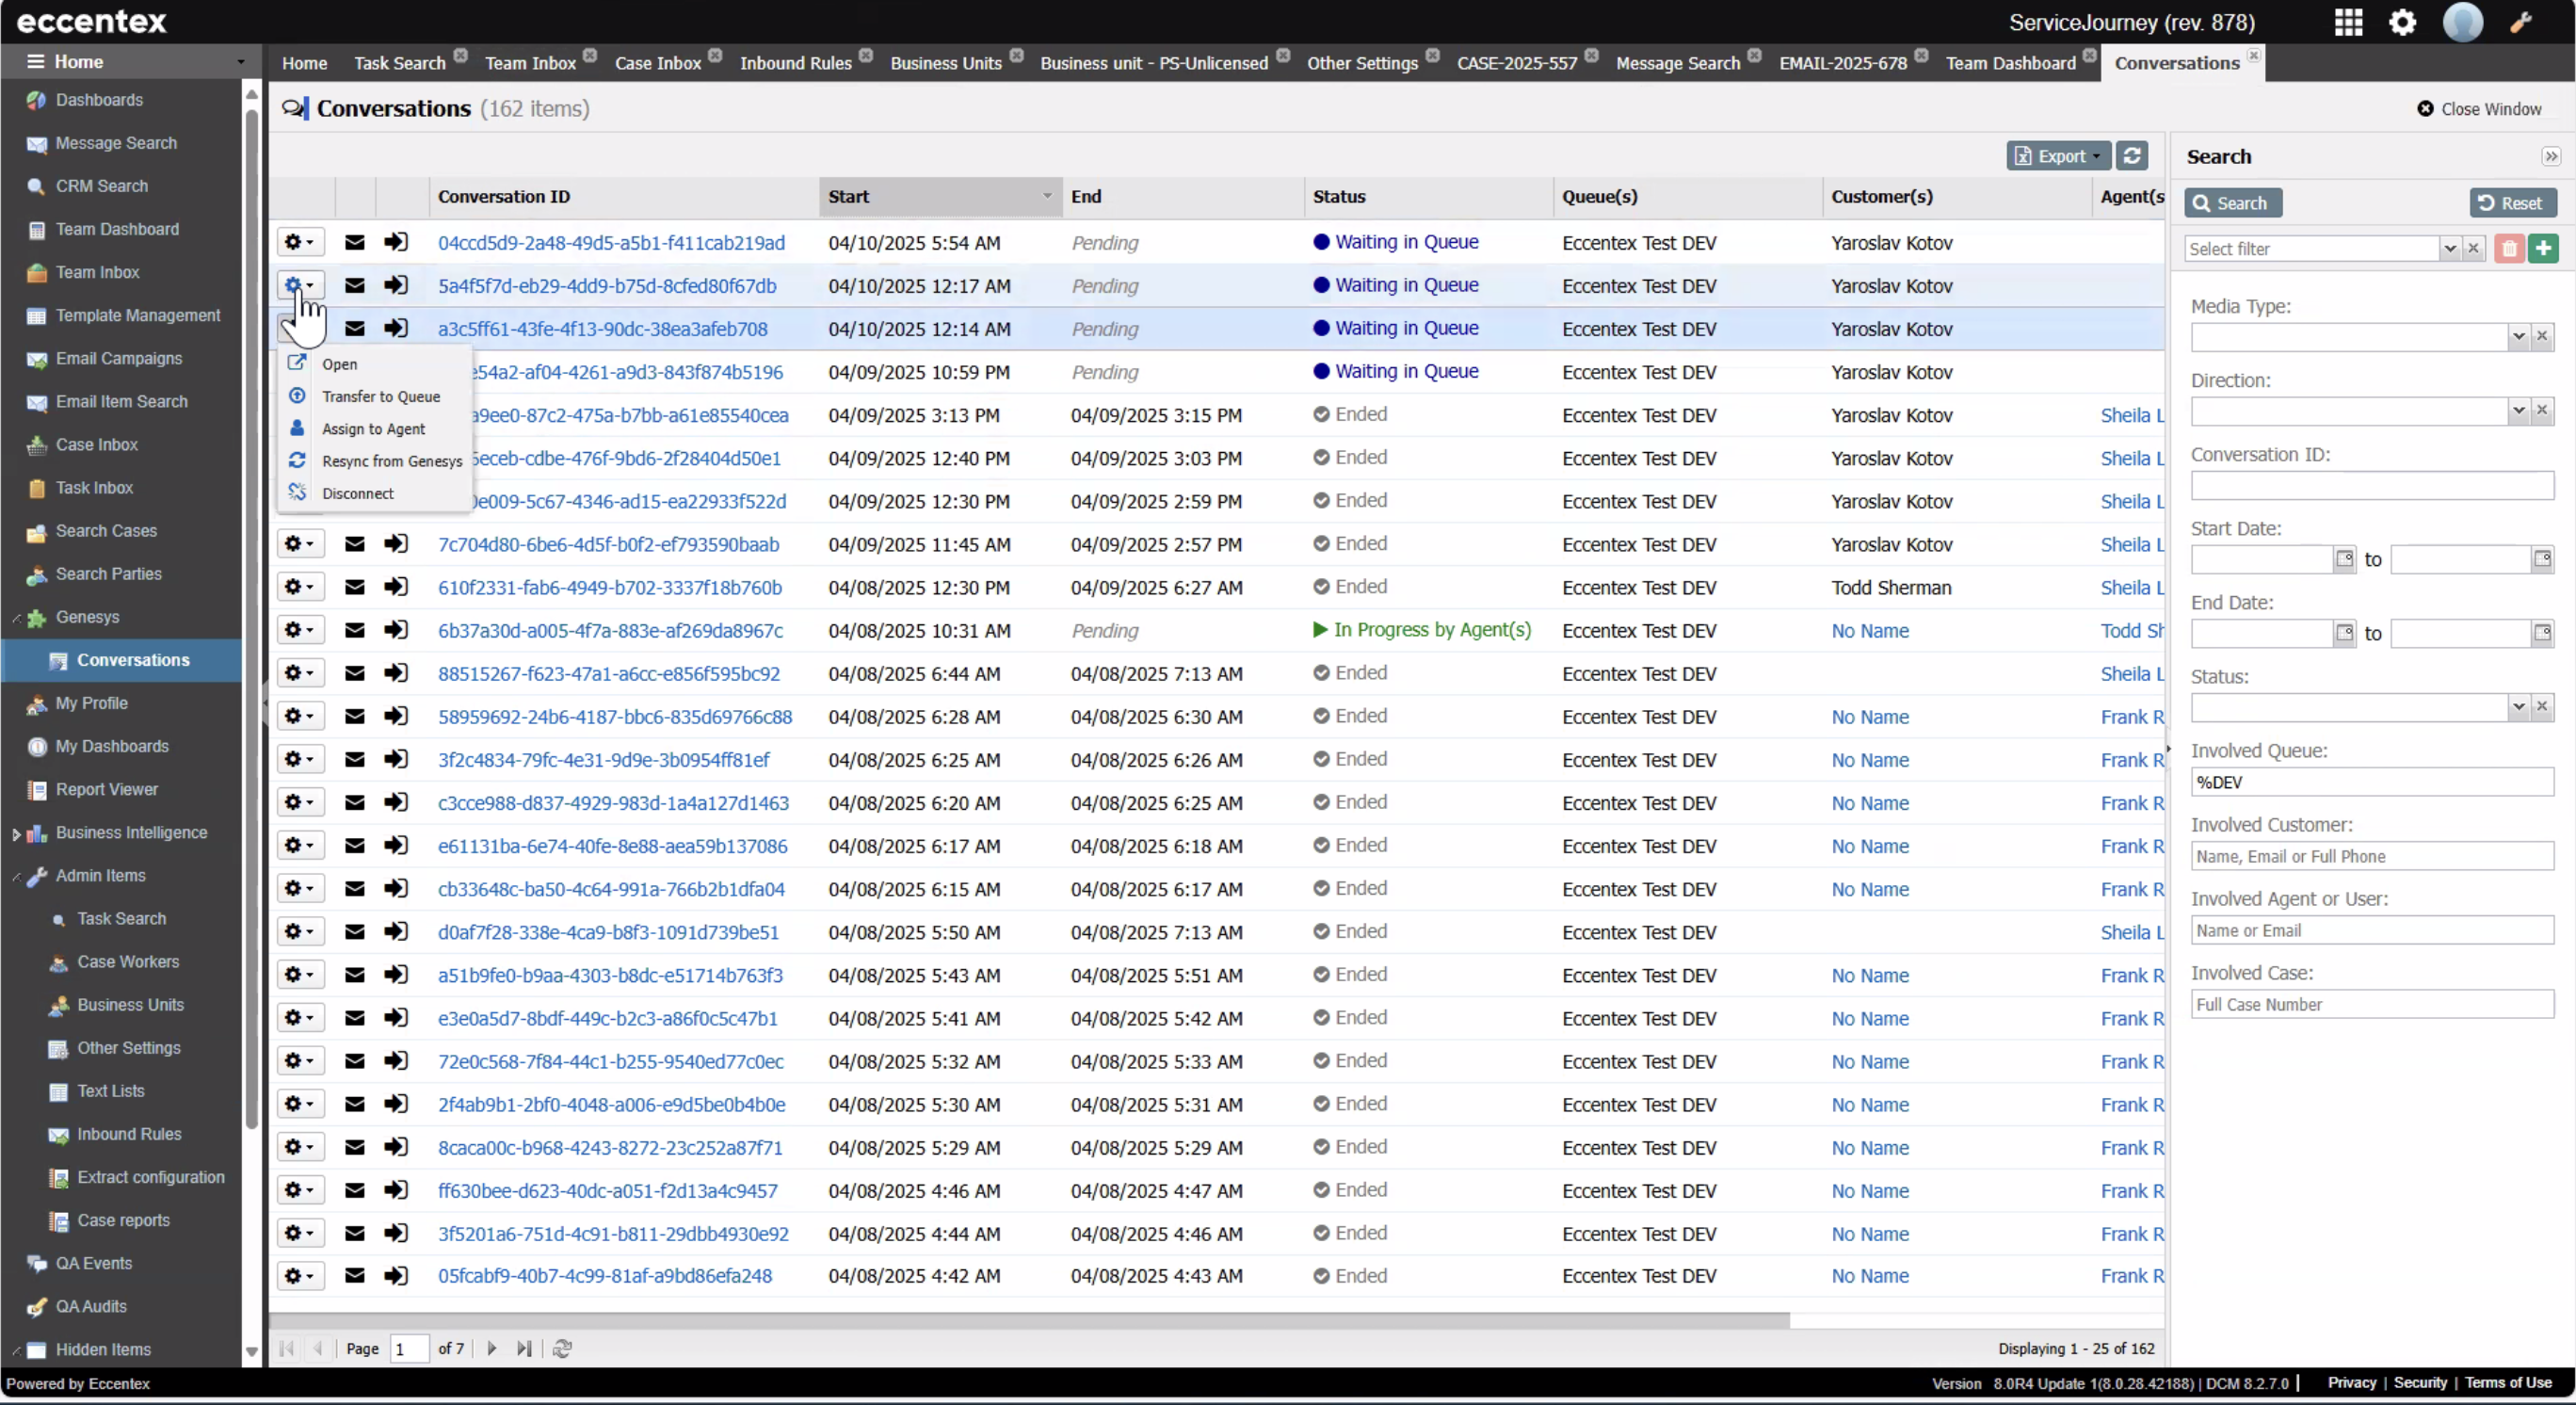
Task: Refresh the conversations grid next to Export
Action: coord(2132,156)
